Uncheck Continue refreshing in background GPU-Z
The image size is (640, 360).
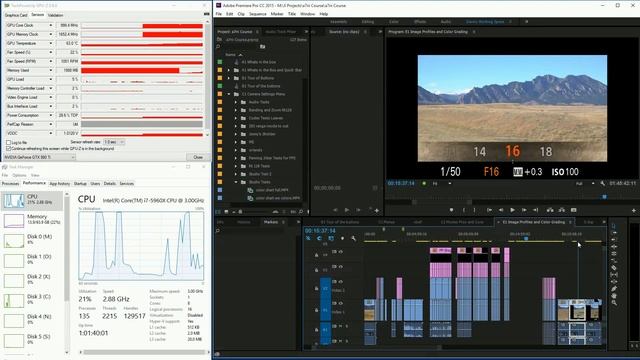(x=8, y=149)
